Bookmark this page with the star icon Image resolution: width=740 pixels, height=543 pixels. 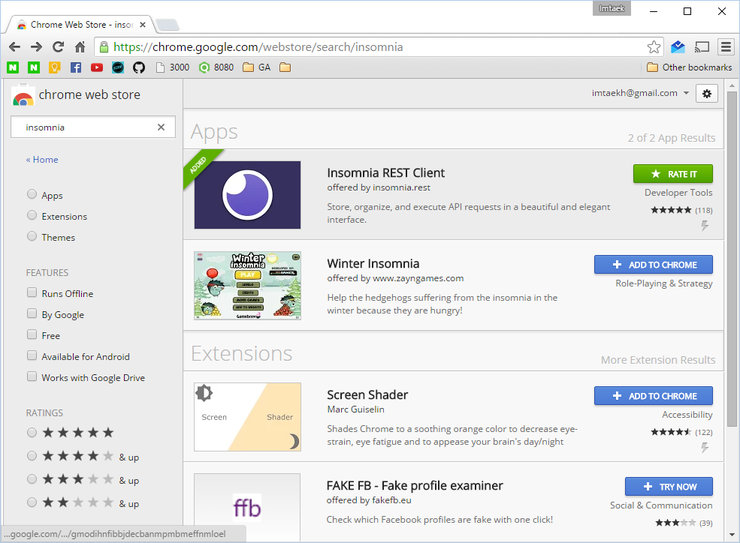point(654,47)
